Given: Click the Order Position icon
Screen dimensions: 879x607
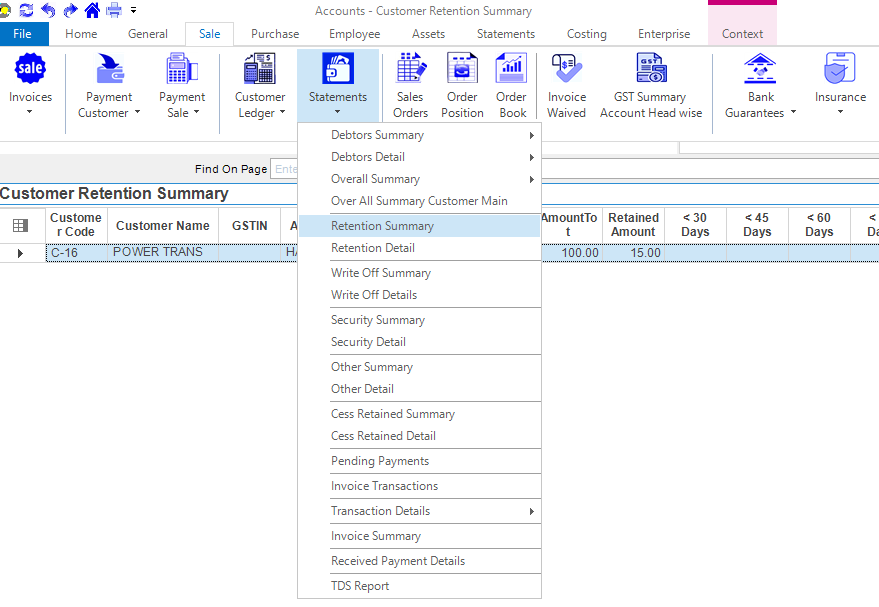Looking at the screenshot, I should [462, 70].
